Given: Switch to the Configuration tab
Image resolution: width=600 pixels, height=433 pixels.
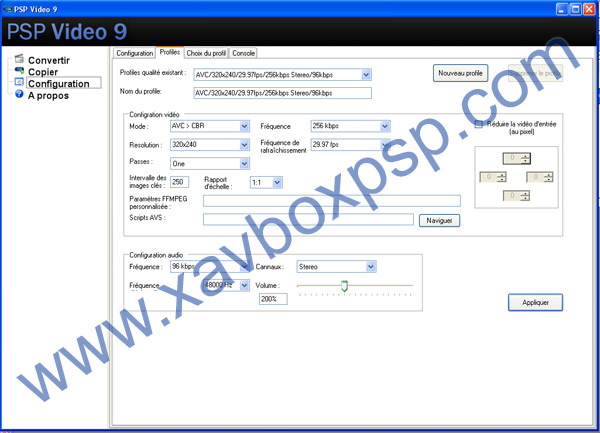Looking at the screenshot, I should 135,53.
